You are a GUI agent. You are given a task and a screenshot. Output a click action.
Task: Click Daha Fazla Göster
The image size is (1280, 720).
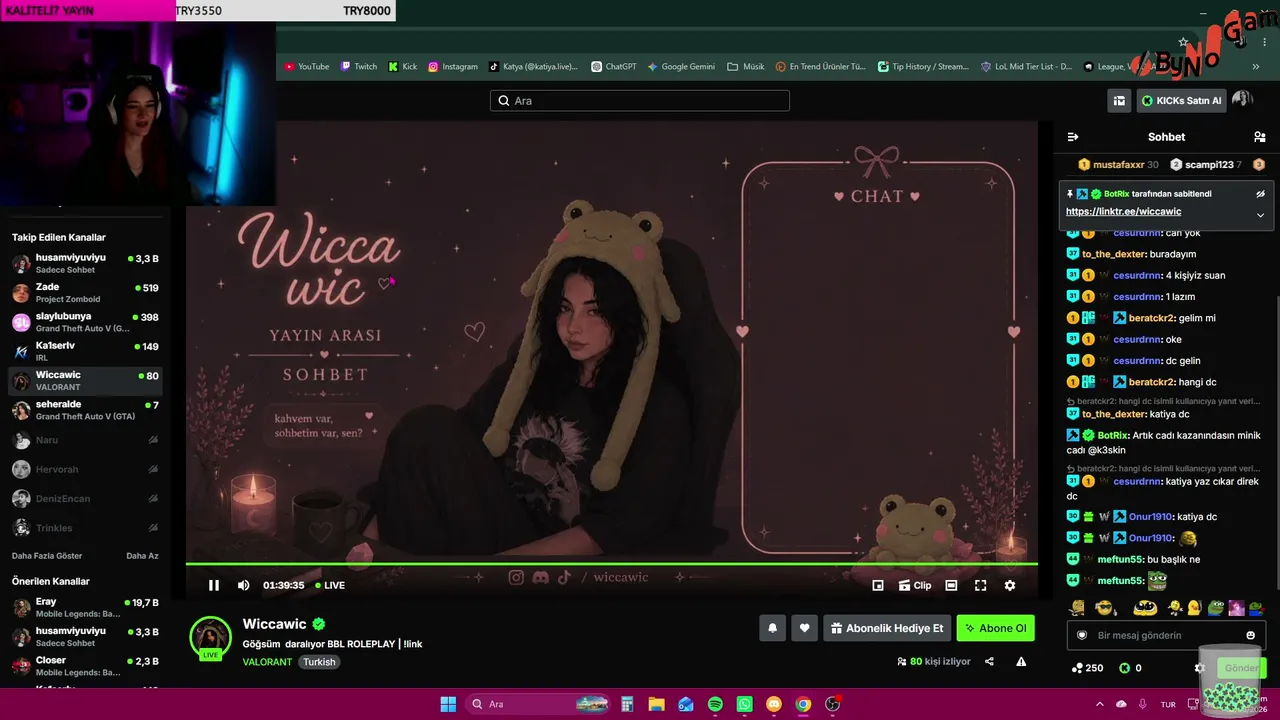(x=47, y=556)
